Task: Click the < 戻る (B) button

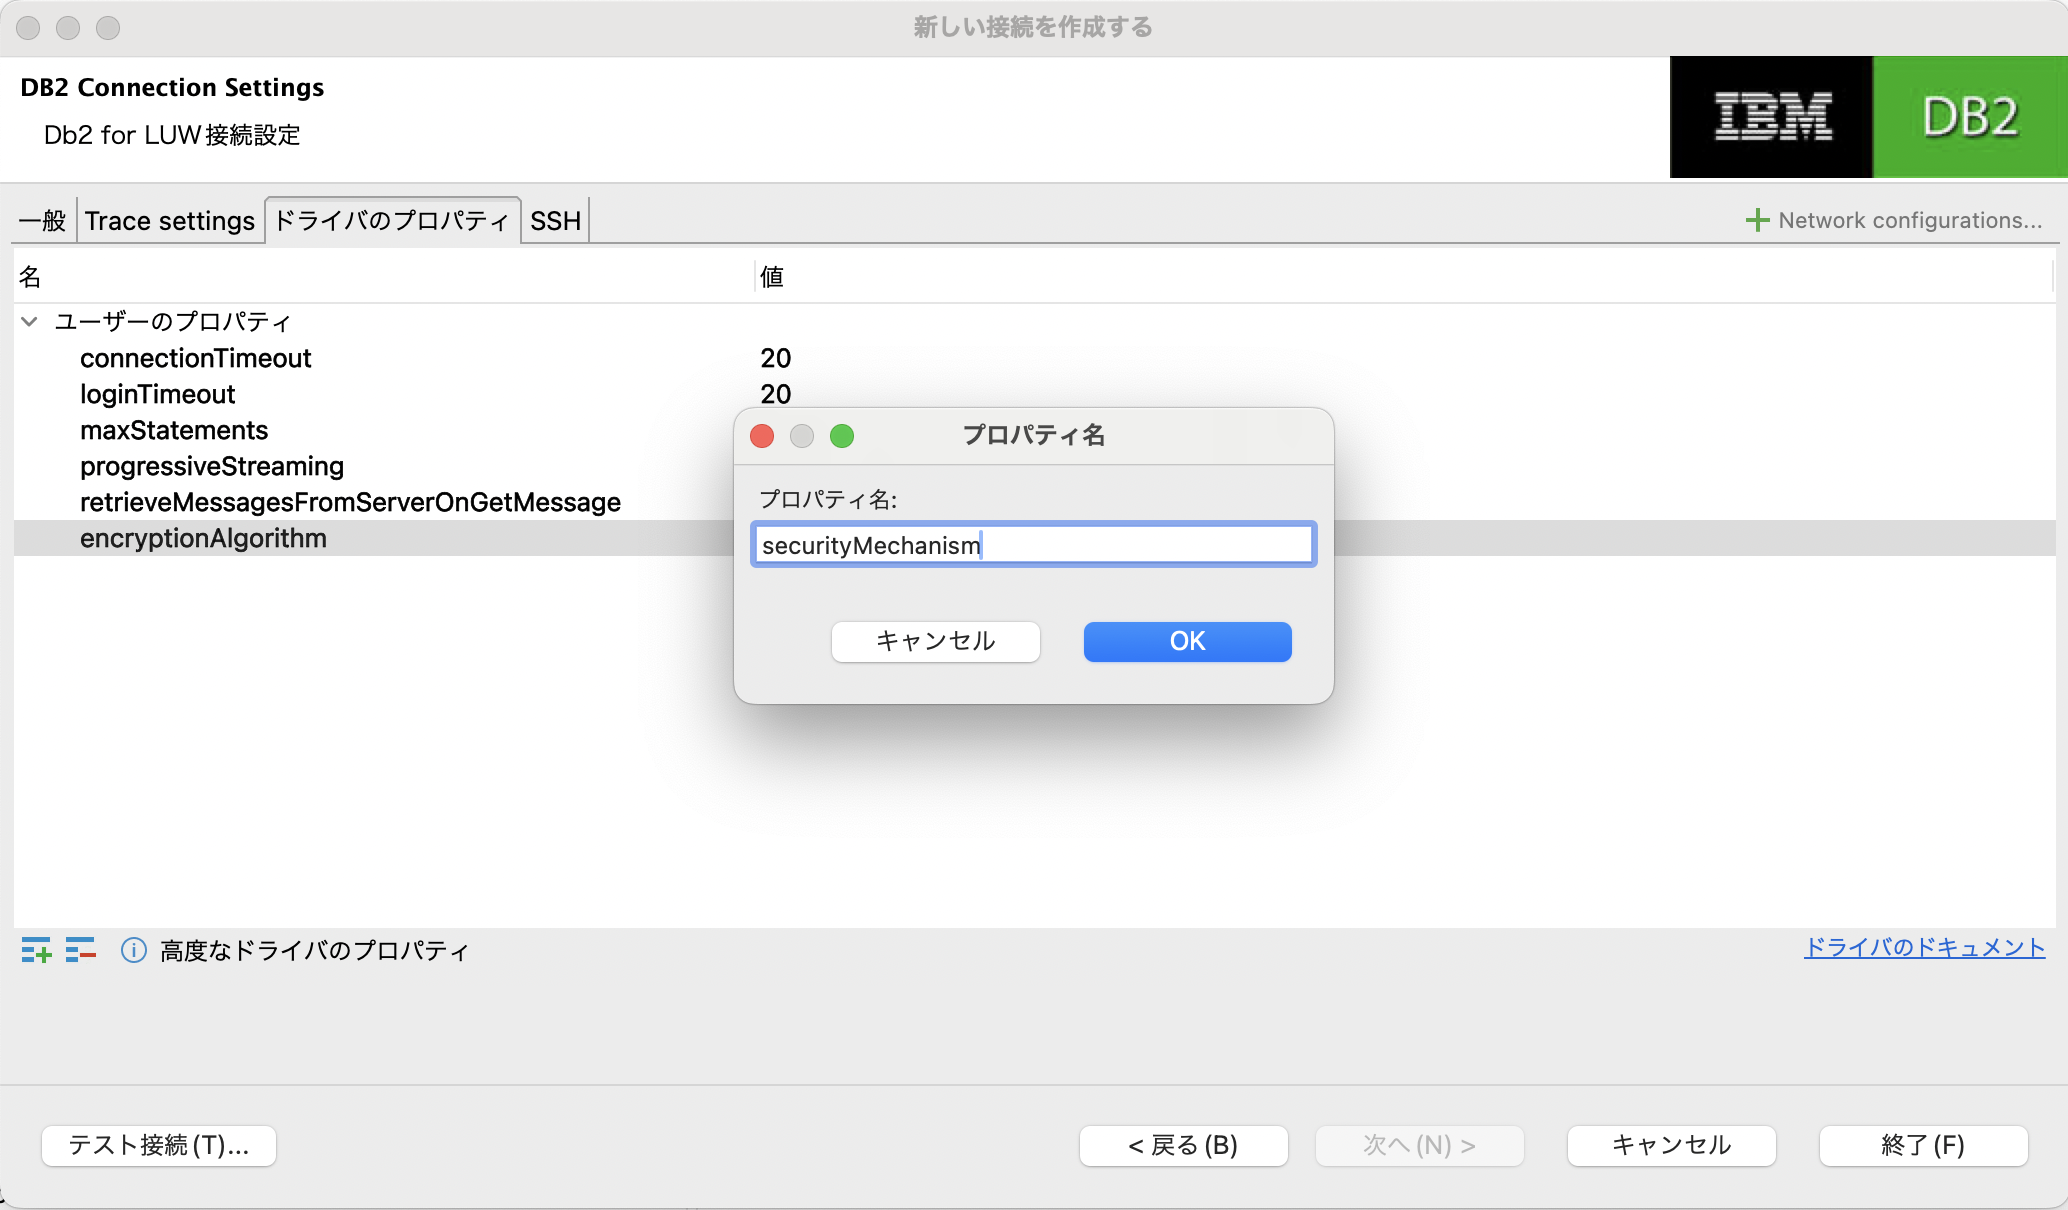Action: click(1183, 1146)
